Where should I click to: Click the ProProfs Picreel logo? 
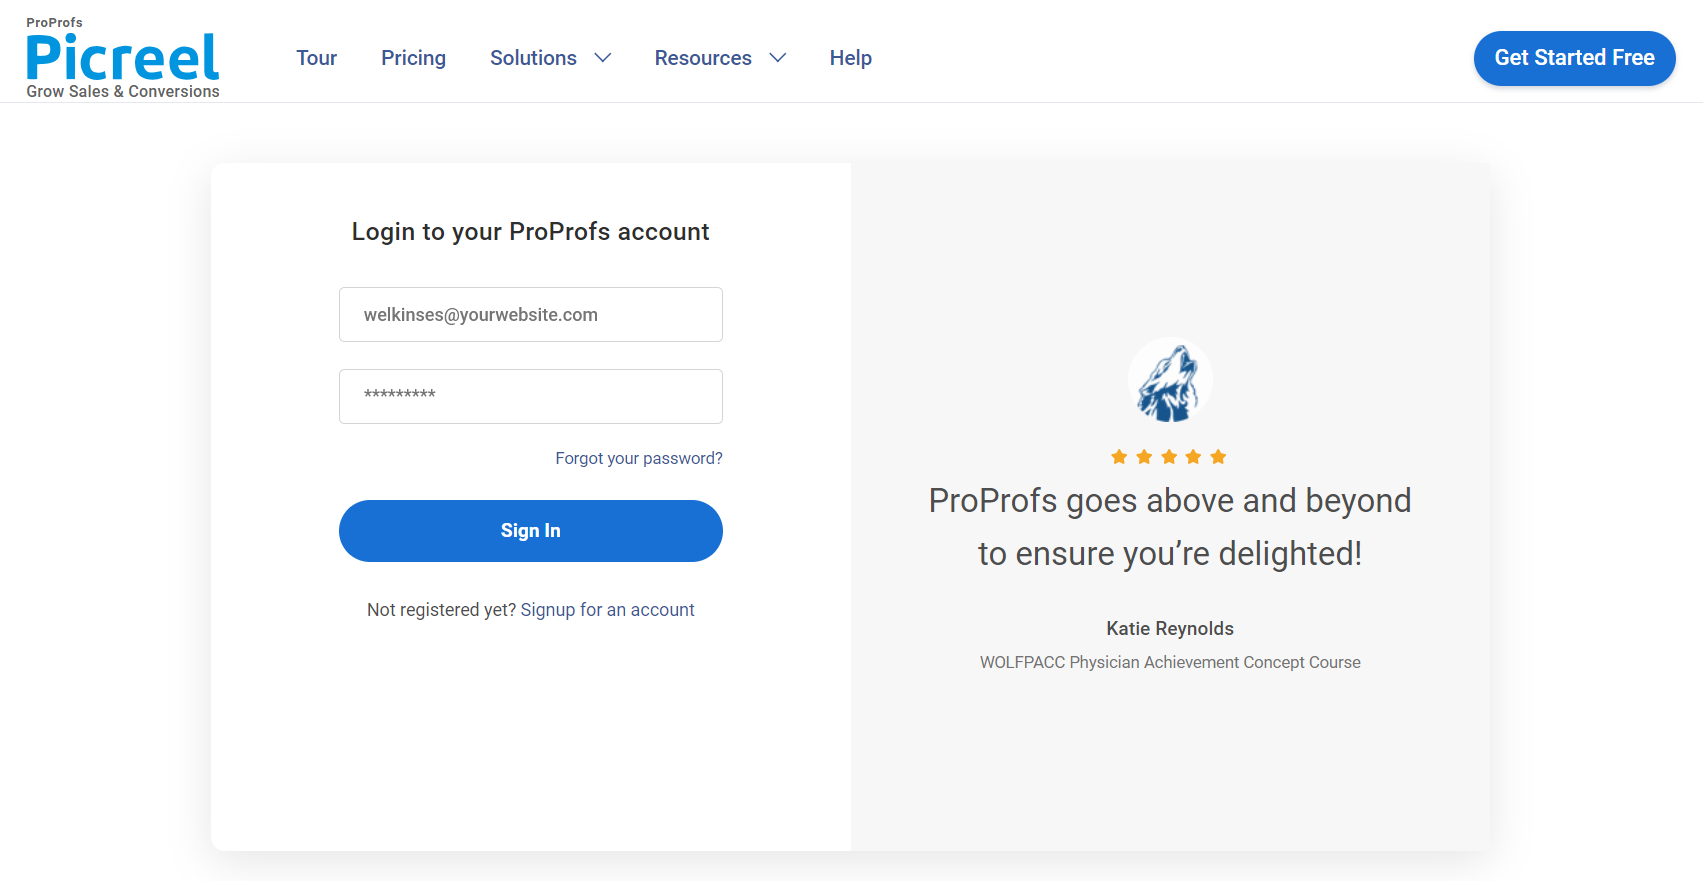tap(122, 60)
